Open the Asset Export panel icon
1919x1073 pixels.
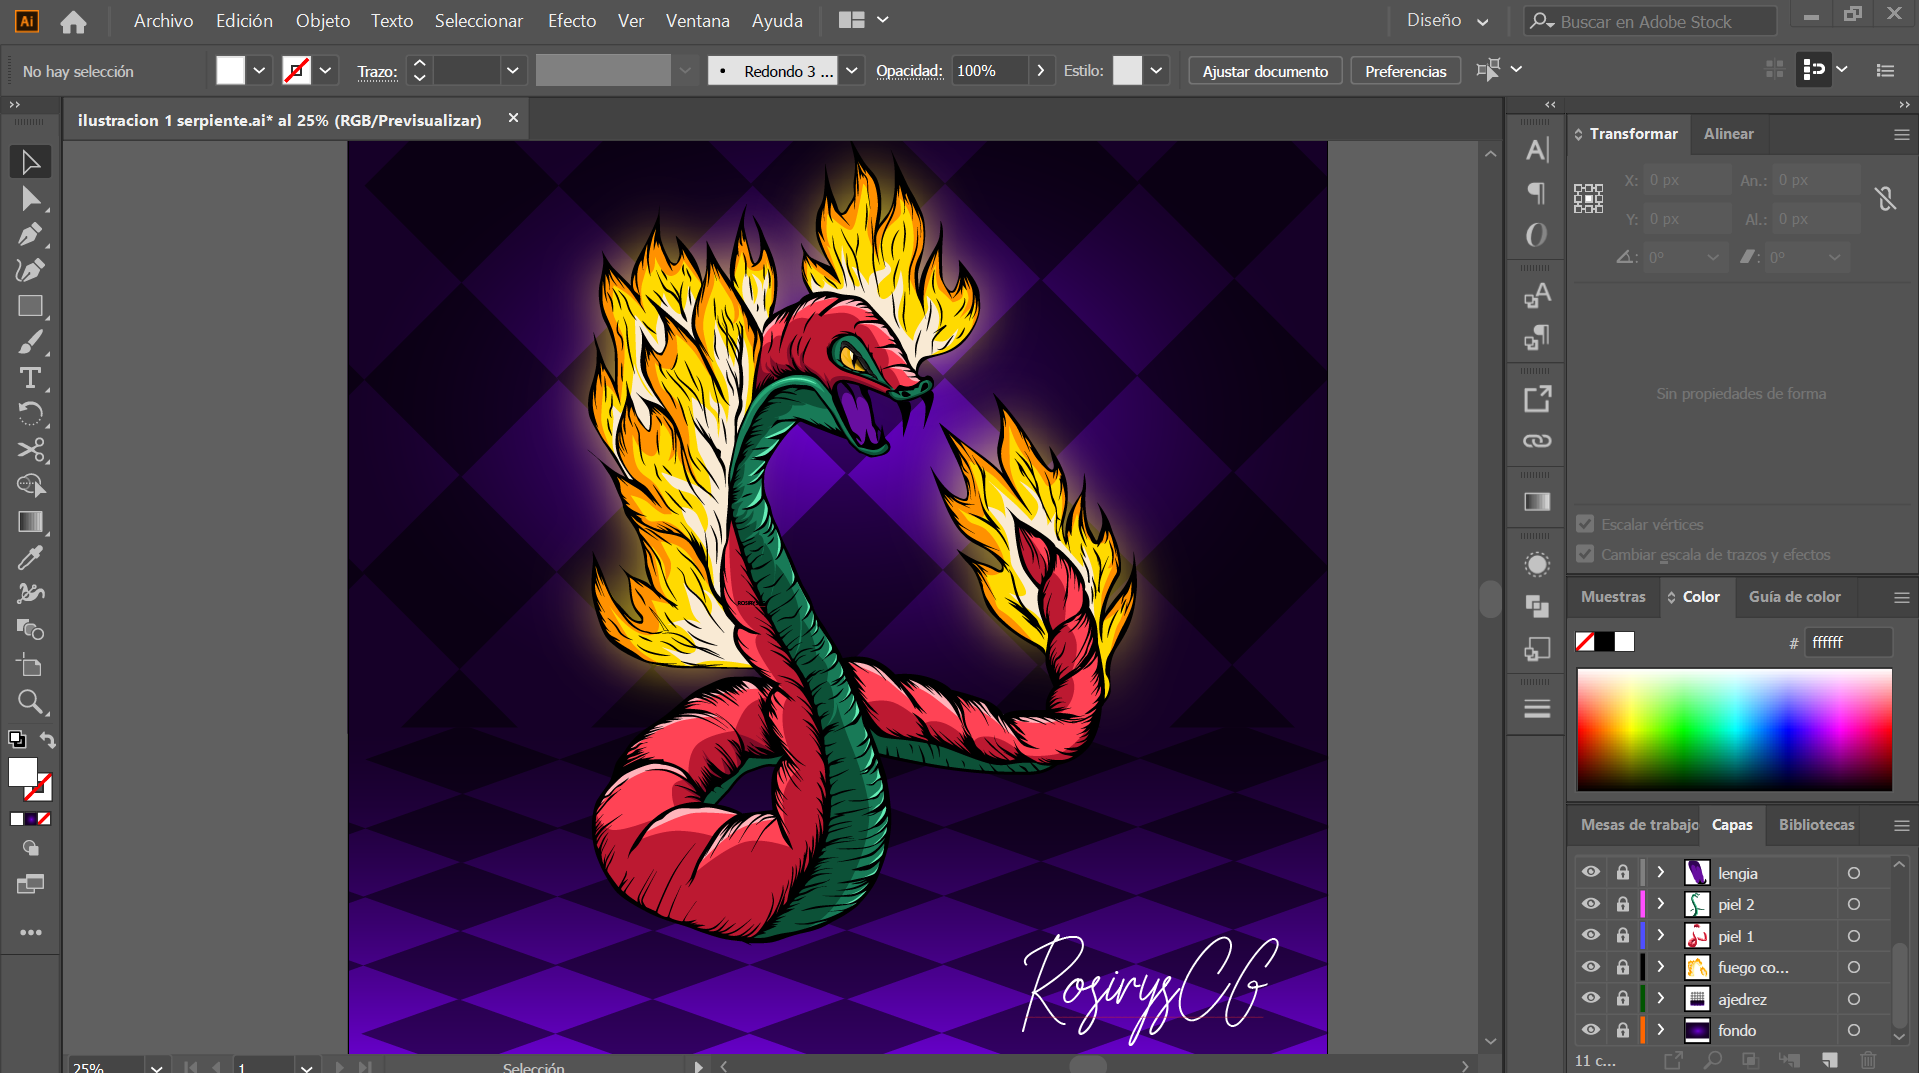pos(1537,399)
